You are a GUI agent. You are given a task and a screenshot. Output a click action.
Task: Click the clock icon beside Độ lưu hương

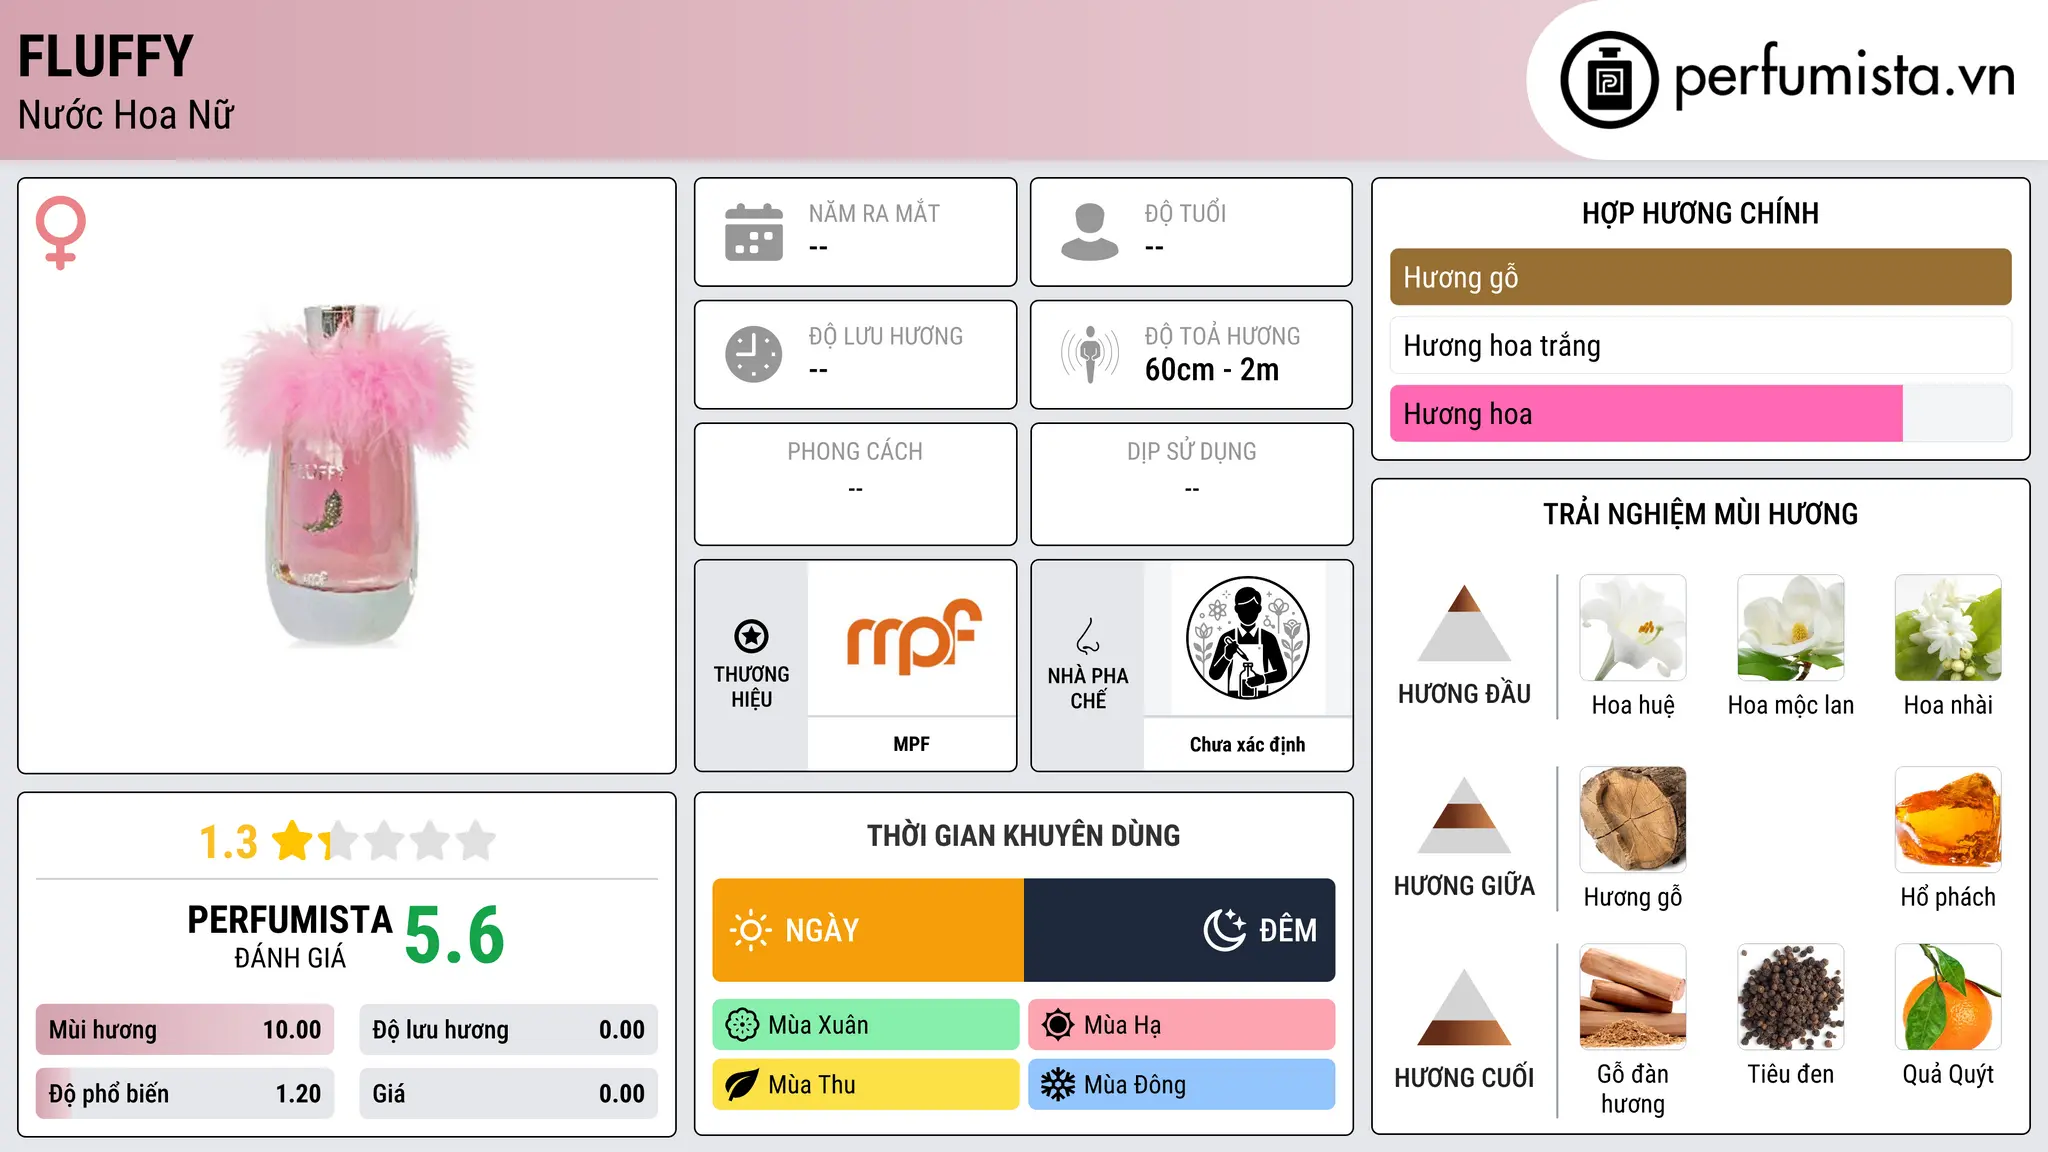754,354
